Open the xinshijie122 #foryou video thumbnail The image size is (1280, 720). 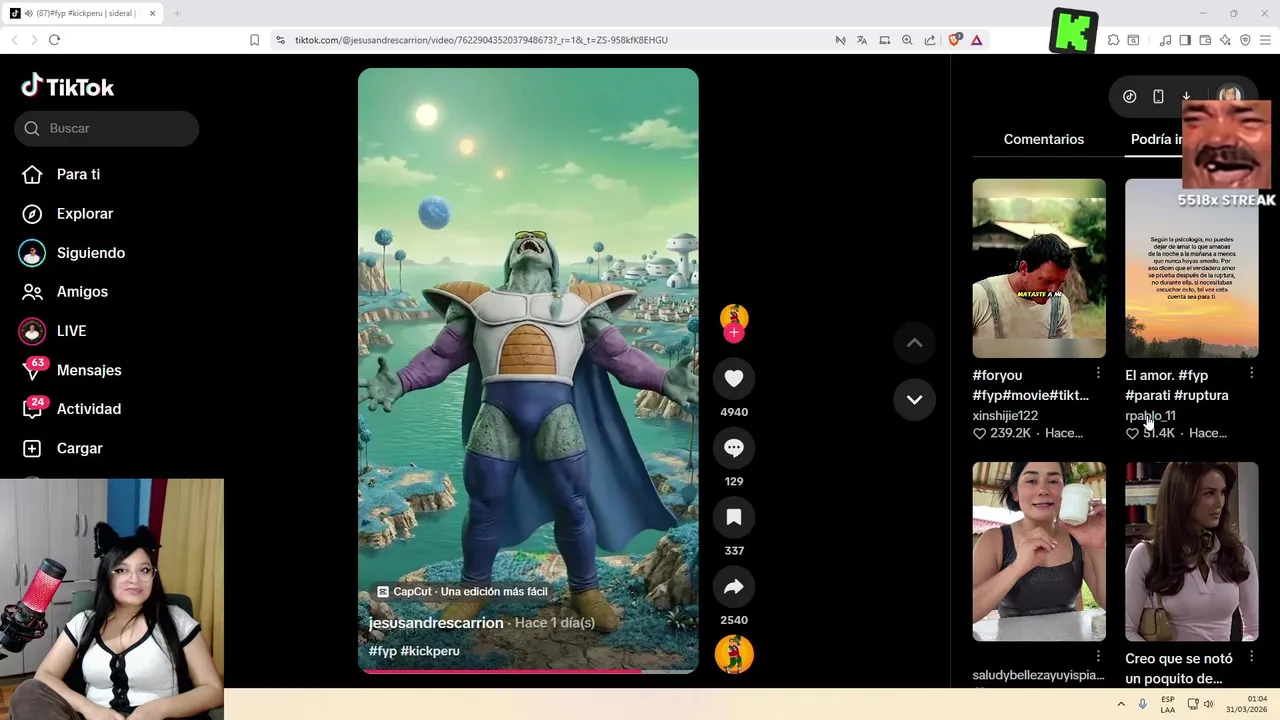tap(1039, 268)
